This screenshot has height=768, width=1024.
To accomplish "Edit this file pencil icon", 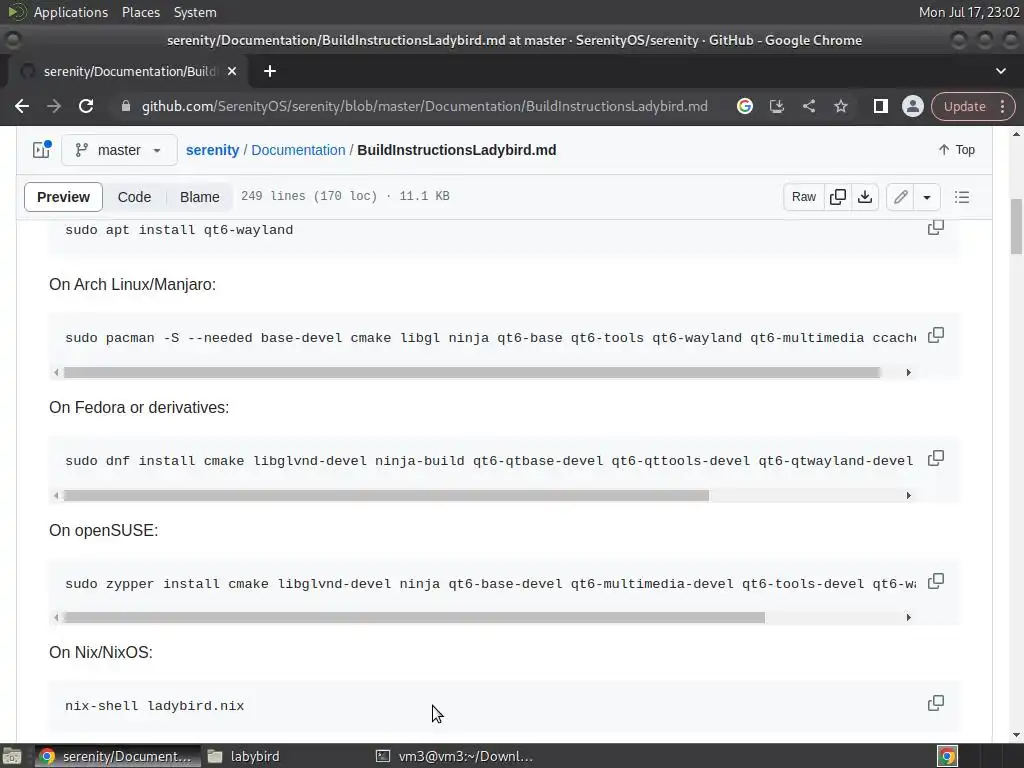I will 901,197.
